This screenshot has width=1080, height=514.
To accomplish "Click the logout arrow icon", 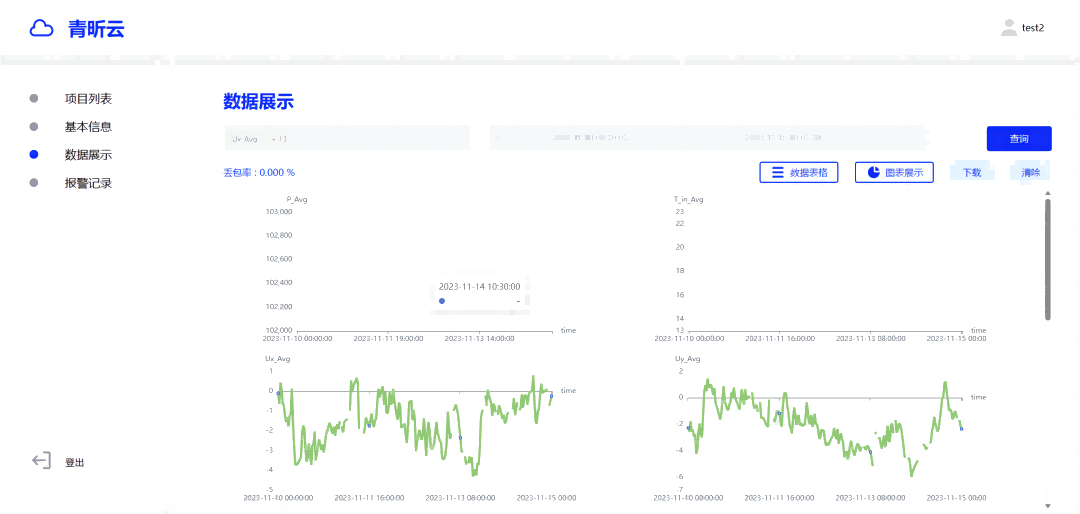I will click(41, 461).
